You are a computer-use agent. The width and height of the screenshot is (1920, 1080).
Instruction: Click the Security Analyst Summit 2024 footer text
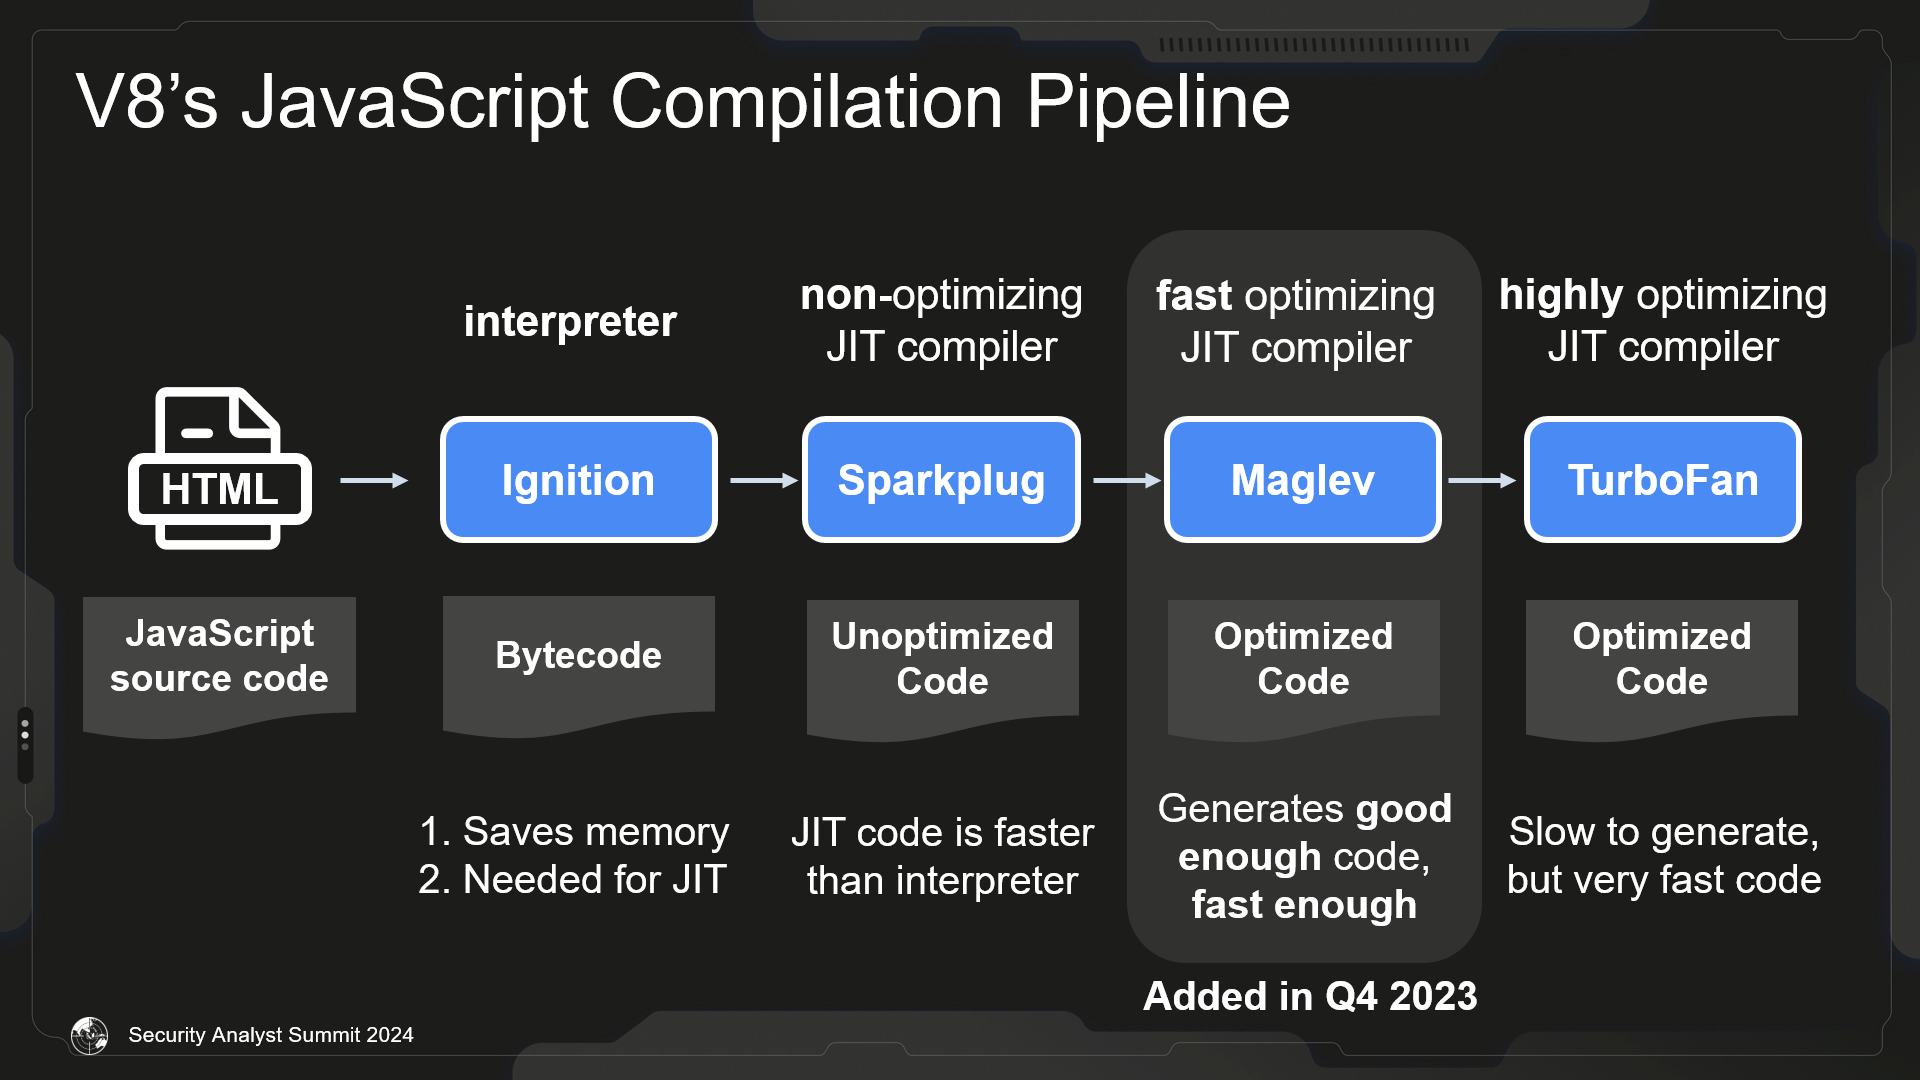pos(271,1035)
